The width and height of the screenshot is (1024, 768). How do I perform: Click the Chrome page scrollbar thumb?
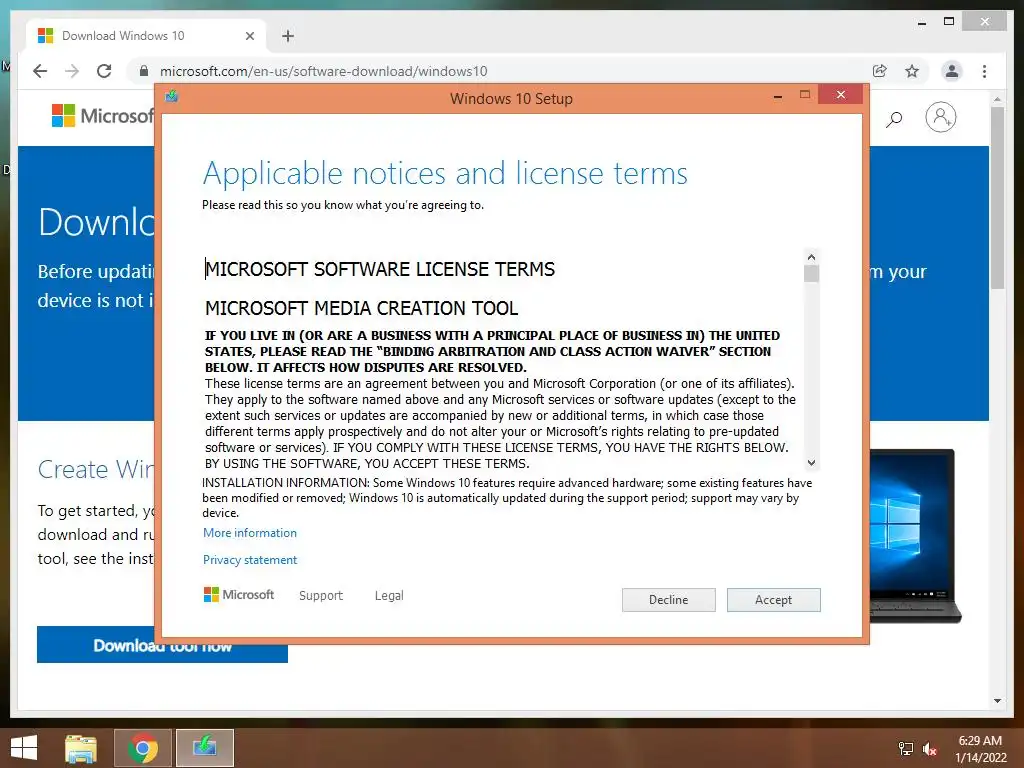coord(997,197)
